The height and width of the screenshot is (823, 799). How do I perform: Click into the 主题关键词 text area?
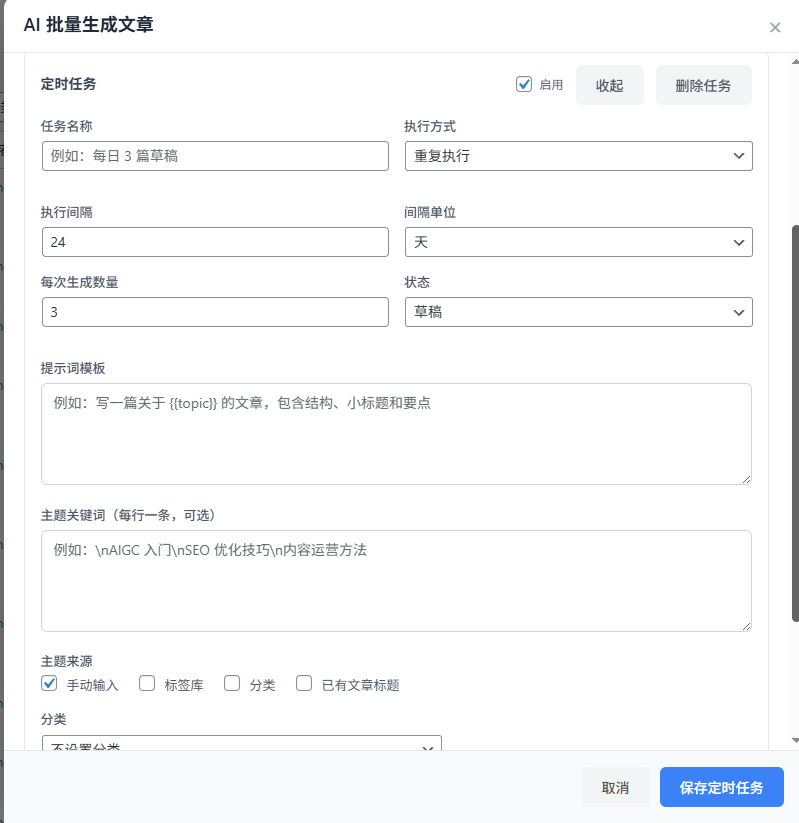tap(396, 581)
